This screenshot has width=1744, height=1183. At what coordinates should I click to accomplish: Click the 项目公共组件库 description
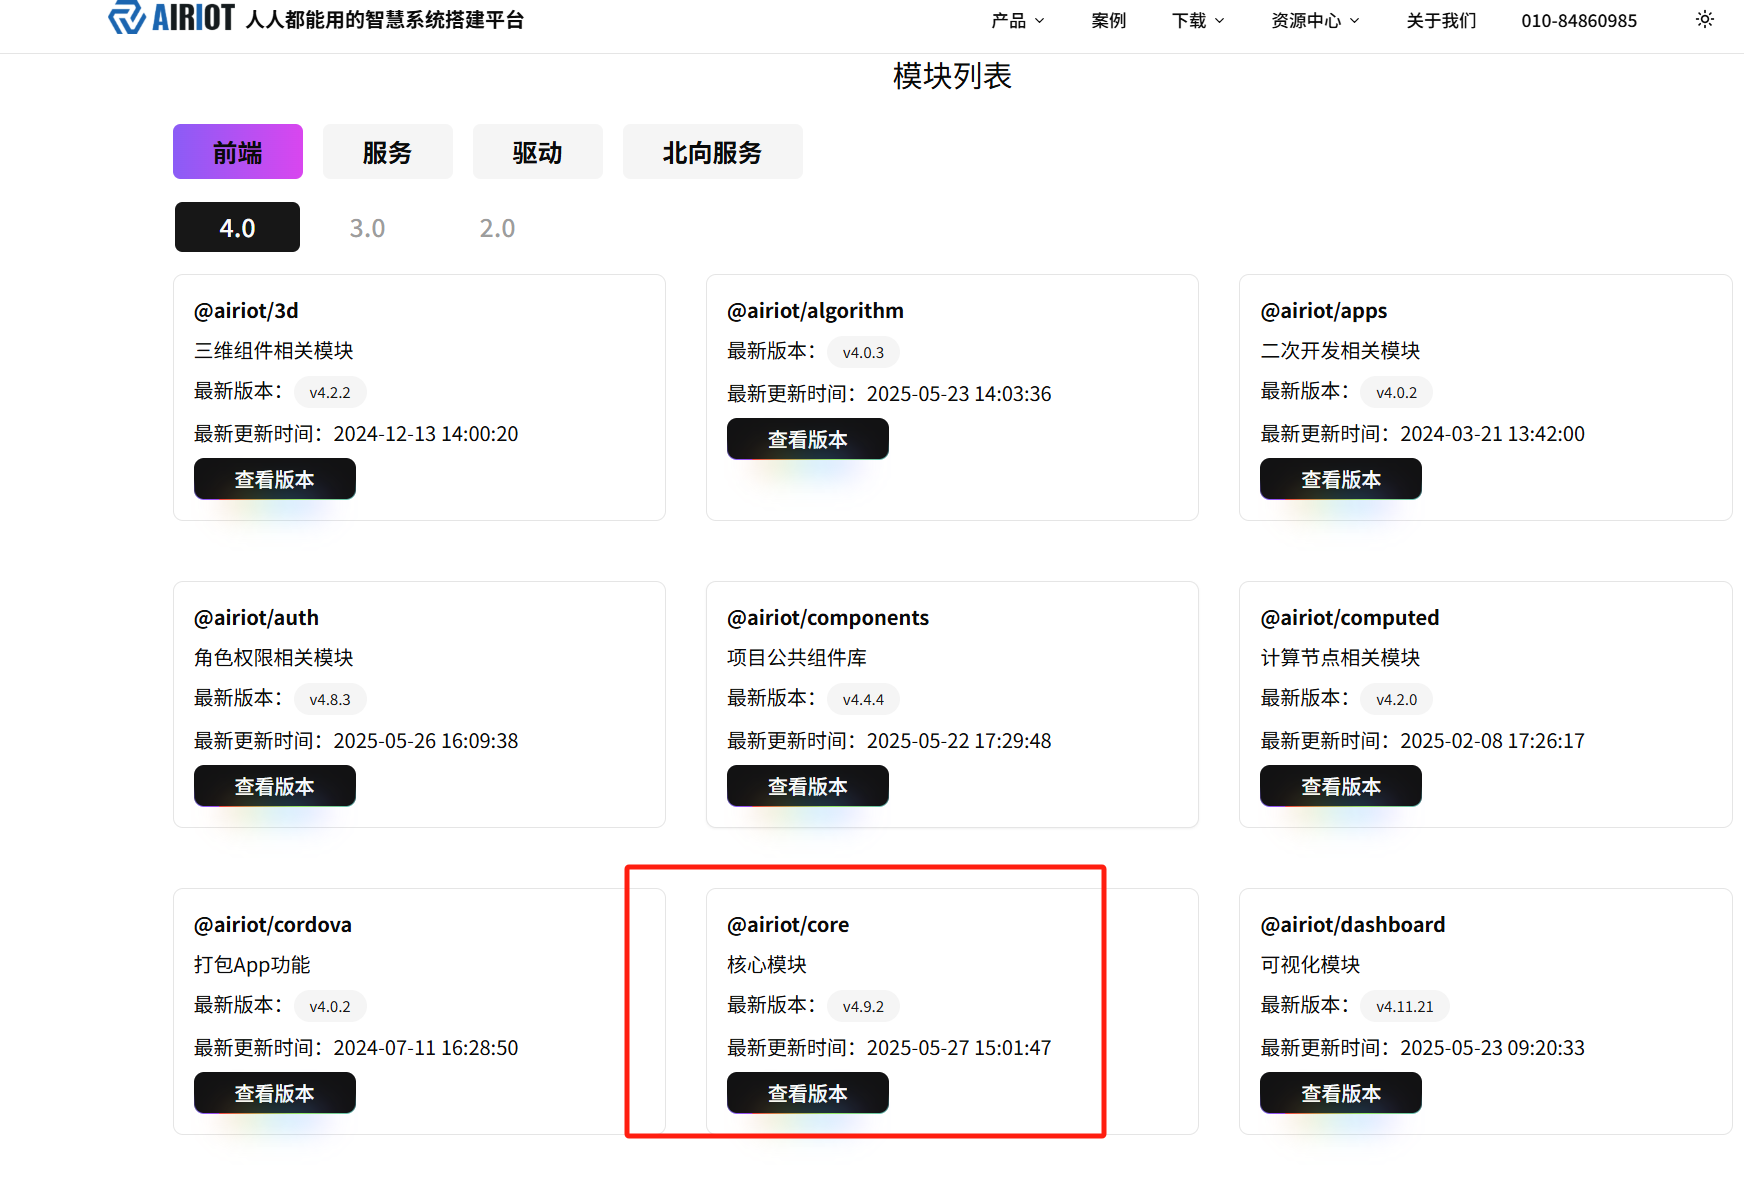tap(797, 658)
